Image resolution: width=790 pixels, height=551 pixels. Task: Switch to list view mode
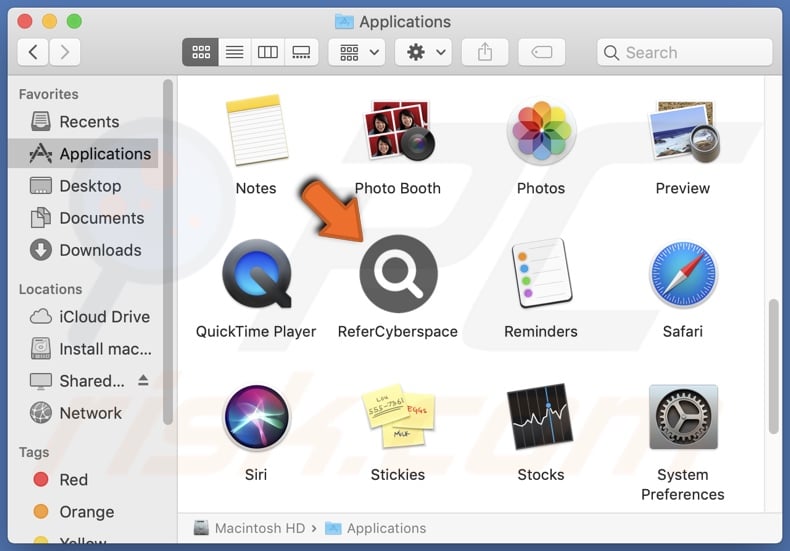(234, 52)
